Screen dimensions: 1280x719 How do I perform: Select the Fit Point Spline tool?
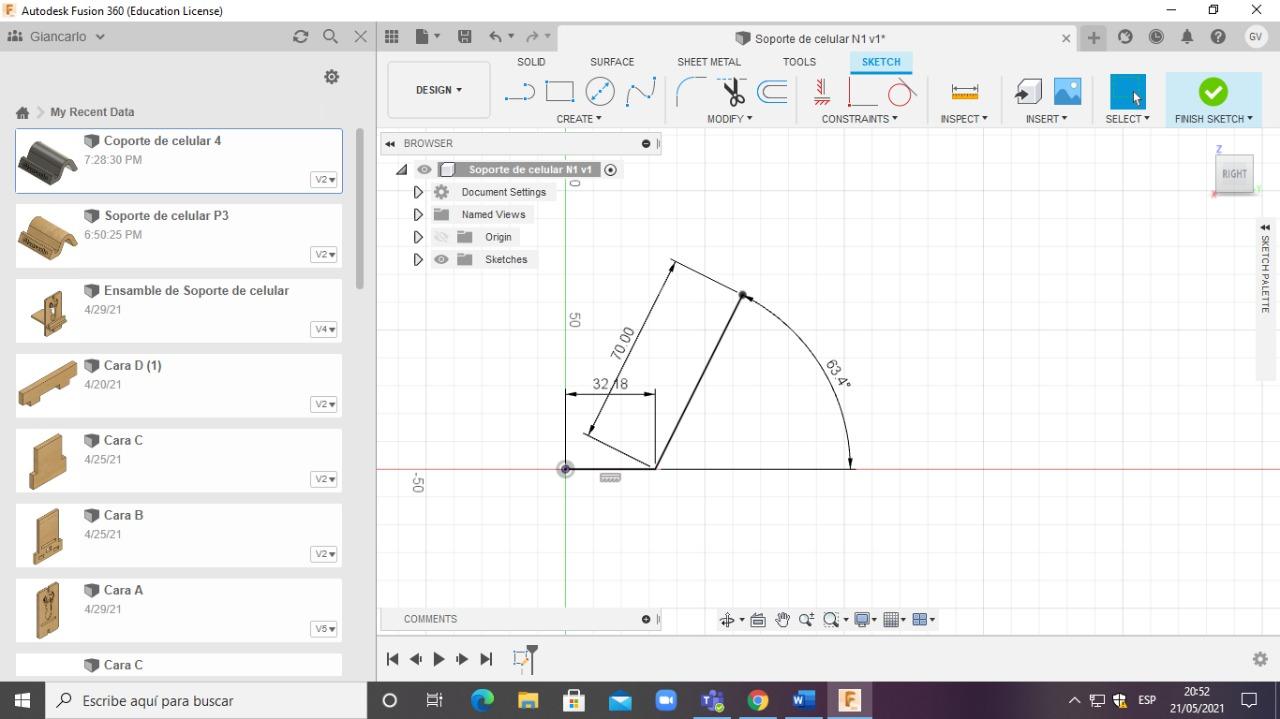point(641,92)
